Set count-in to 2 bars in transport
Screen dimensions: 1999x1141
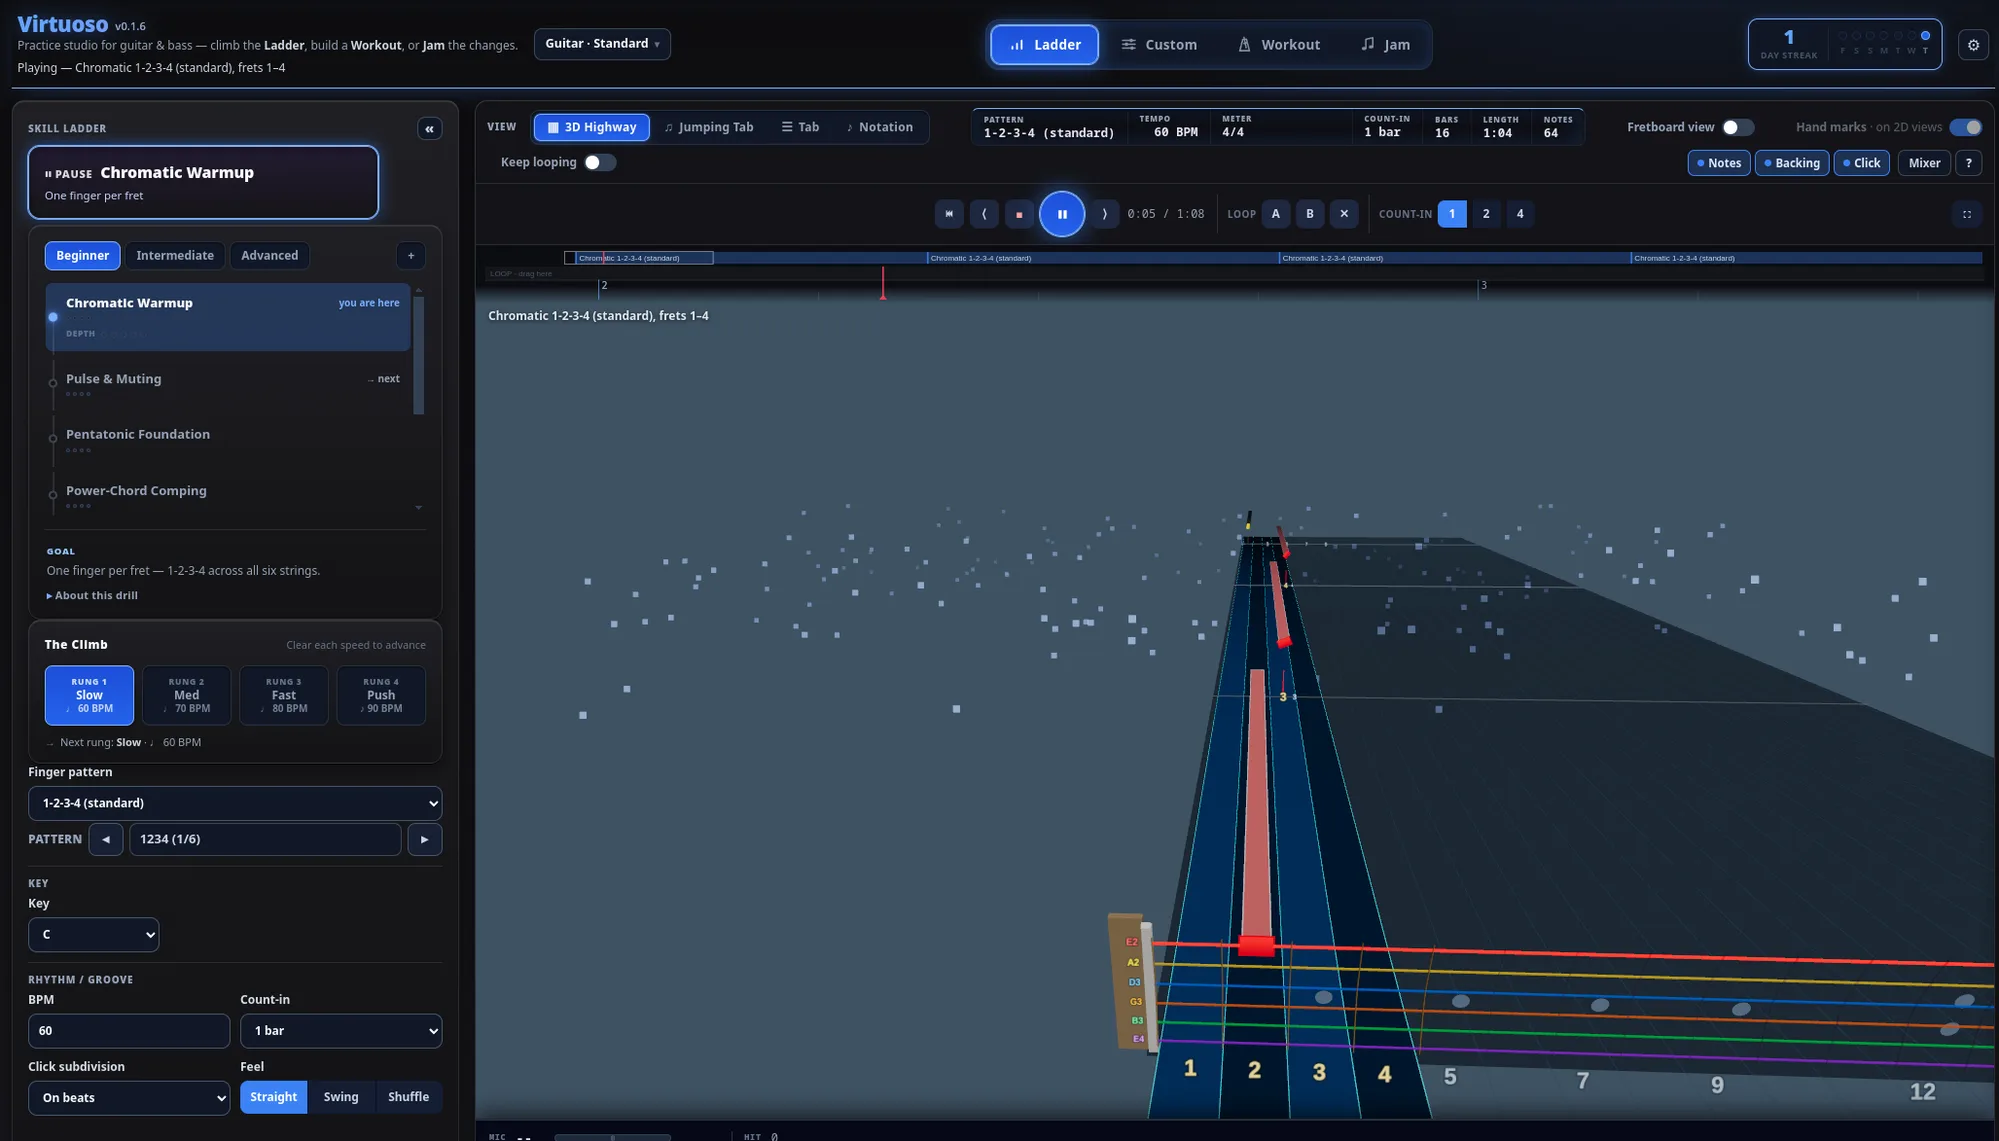click(1486, 214)
